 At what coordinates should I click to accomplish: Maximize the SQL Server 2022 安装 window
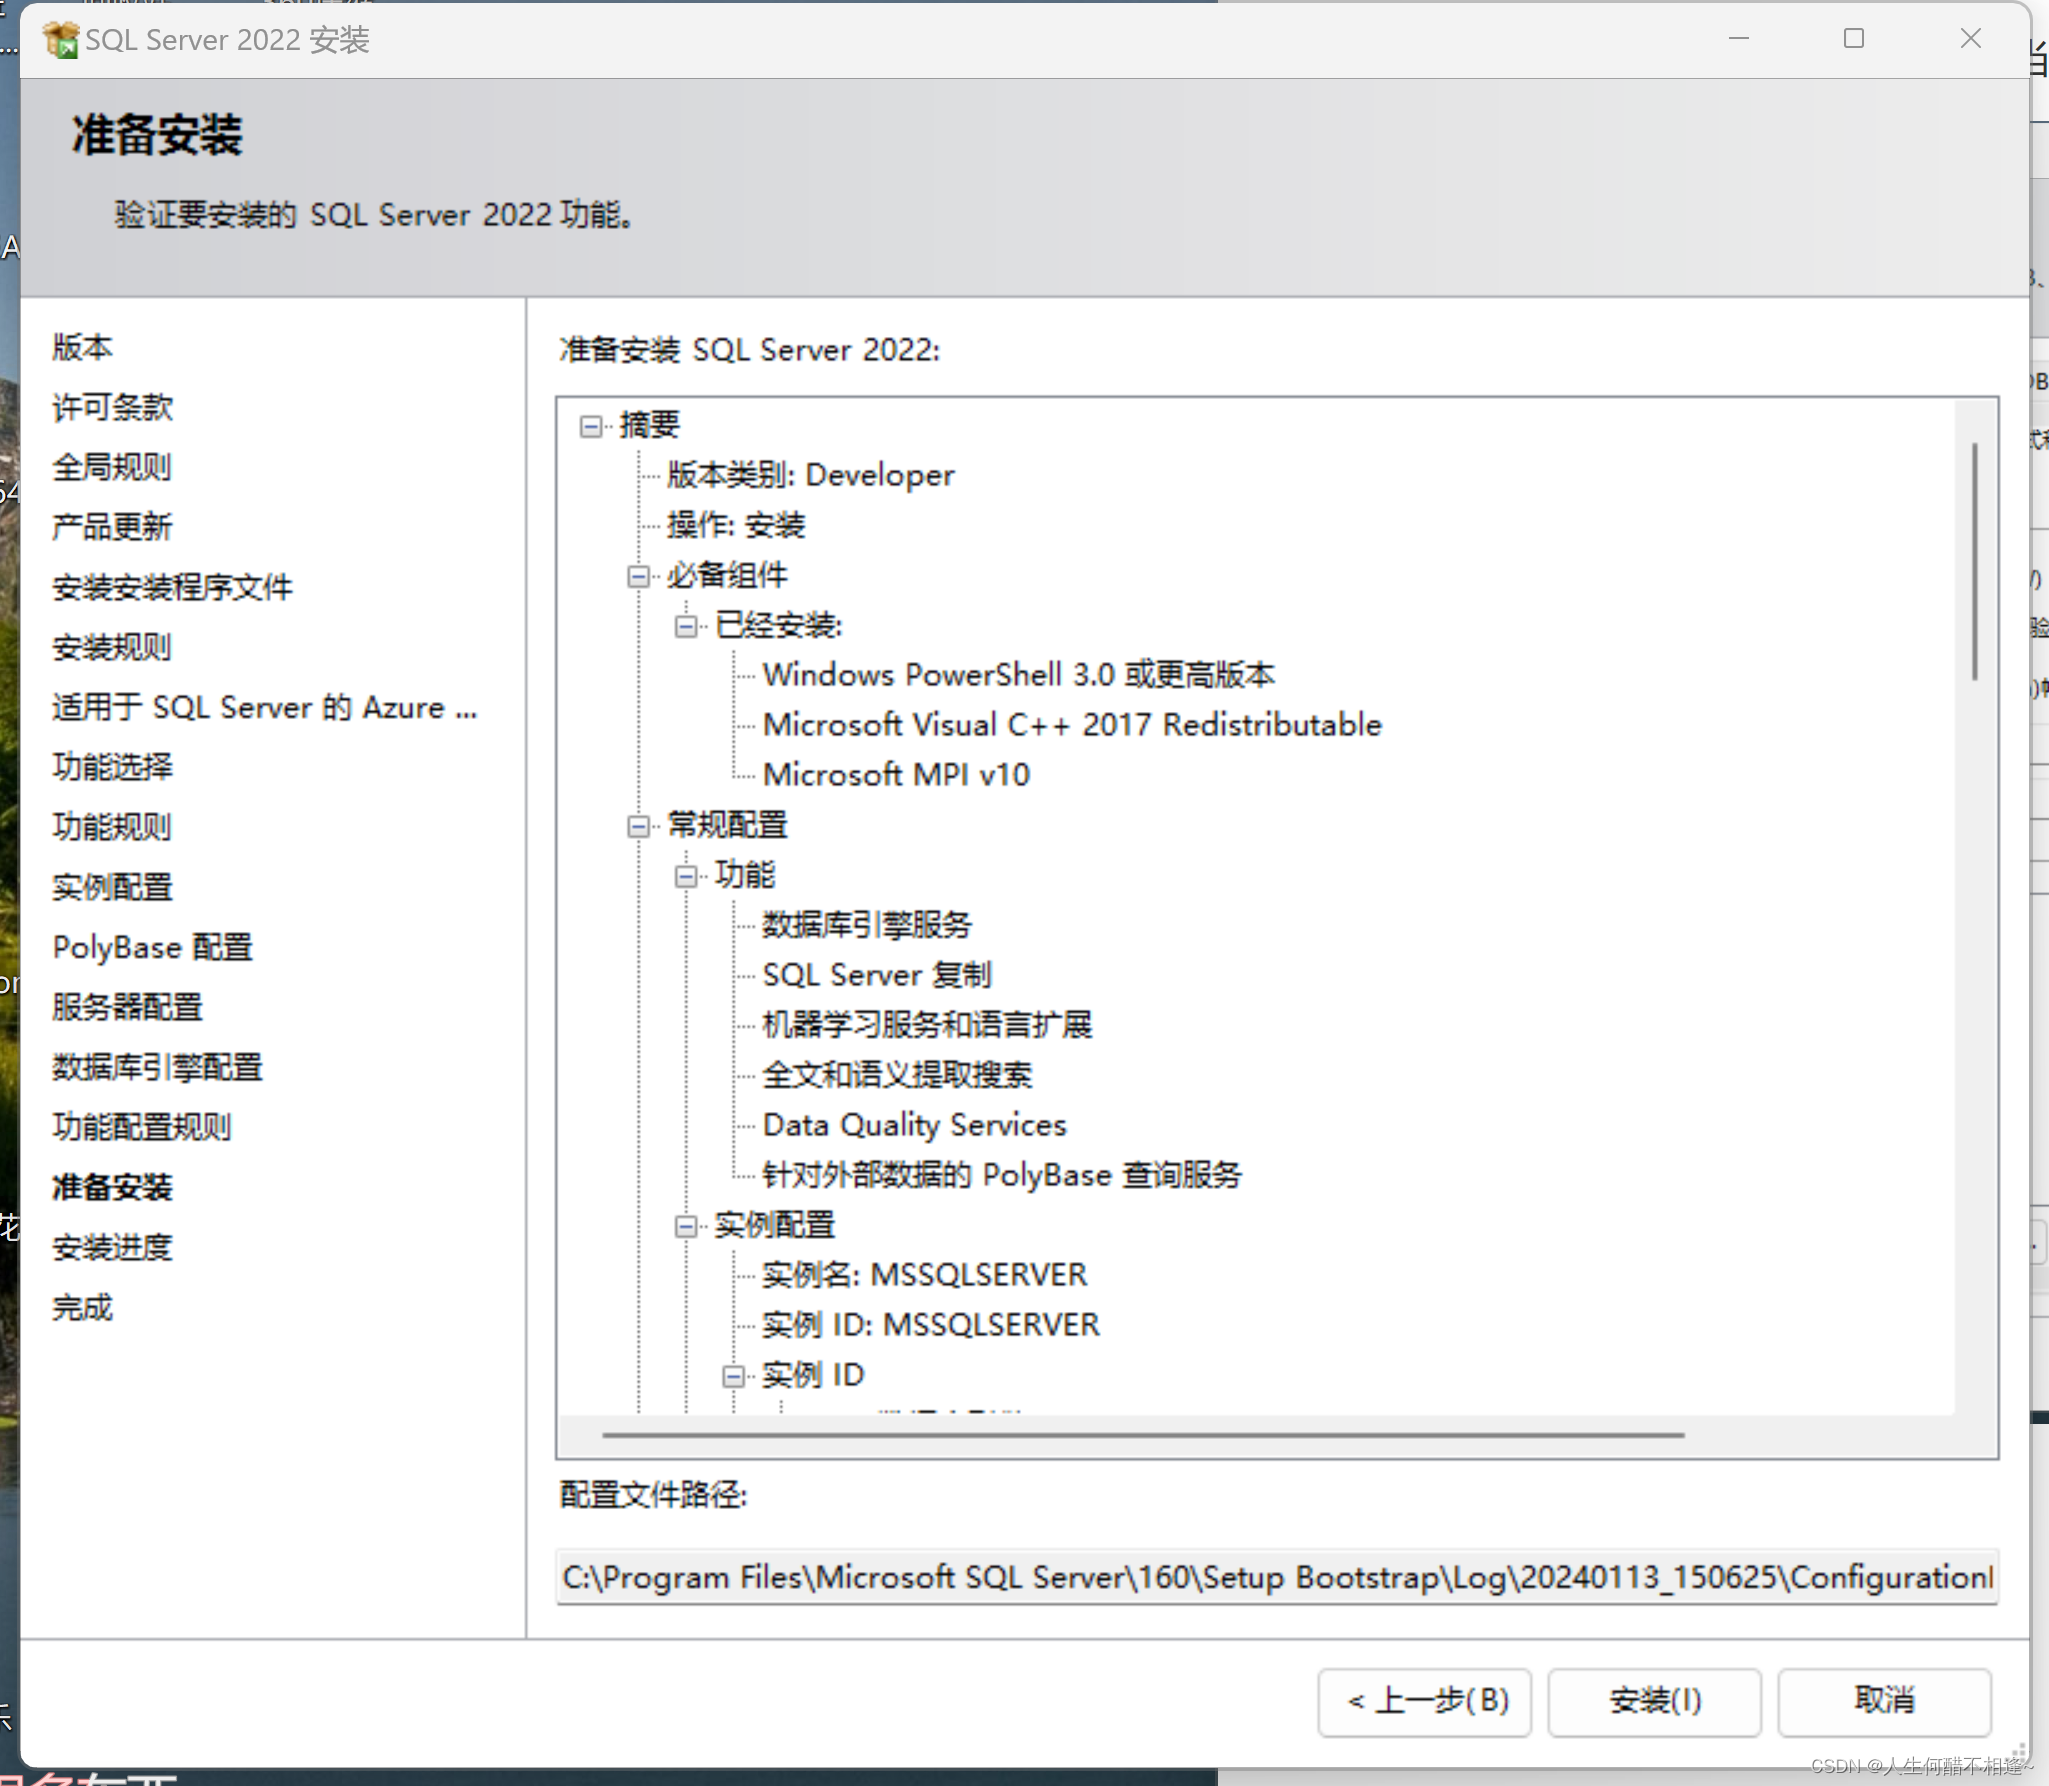pyautogui.click(x=1854, y=39)
